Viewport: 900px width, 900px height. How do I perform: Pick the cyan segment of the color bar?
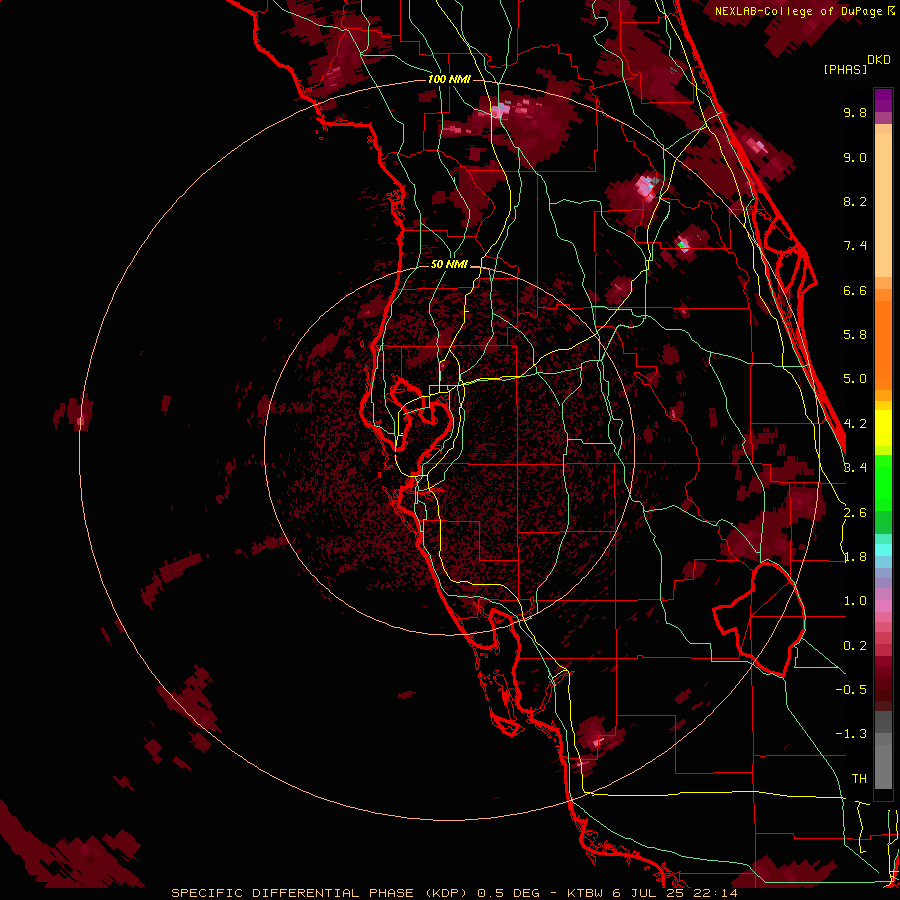pos(883,550)
